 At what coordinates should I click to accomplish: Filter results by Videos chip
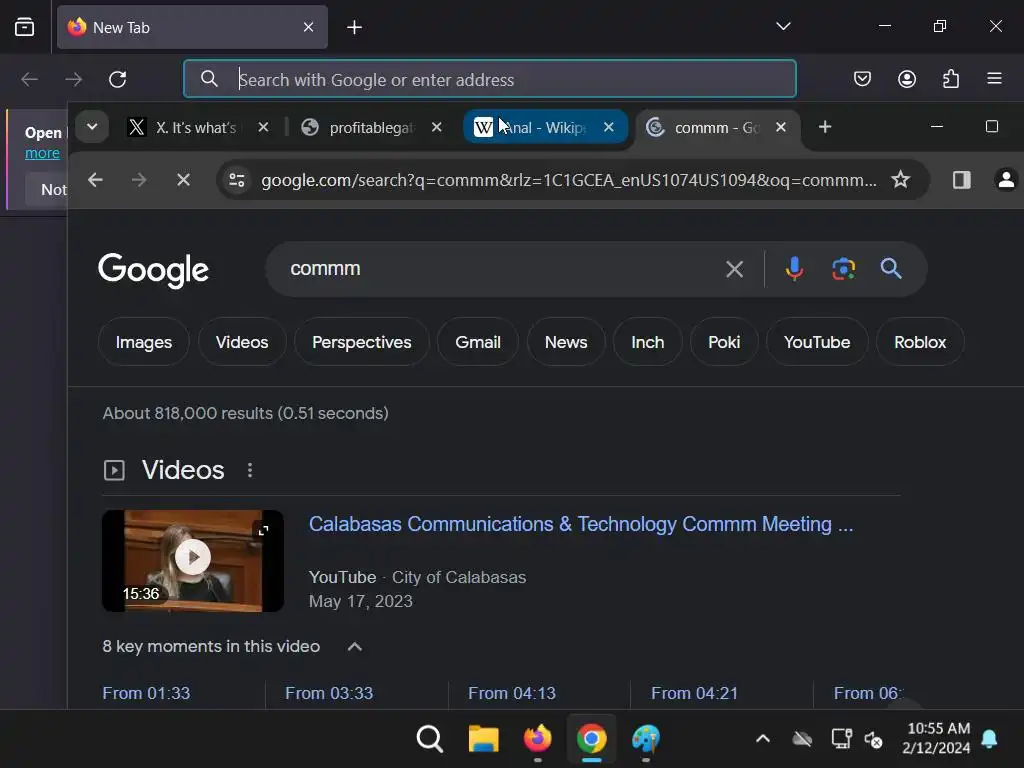[x=242, y=342]
